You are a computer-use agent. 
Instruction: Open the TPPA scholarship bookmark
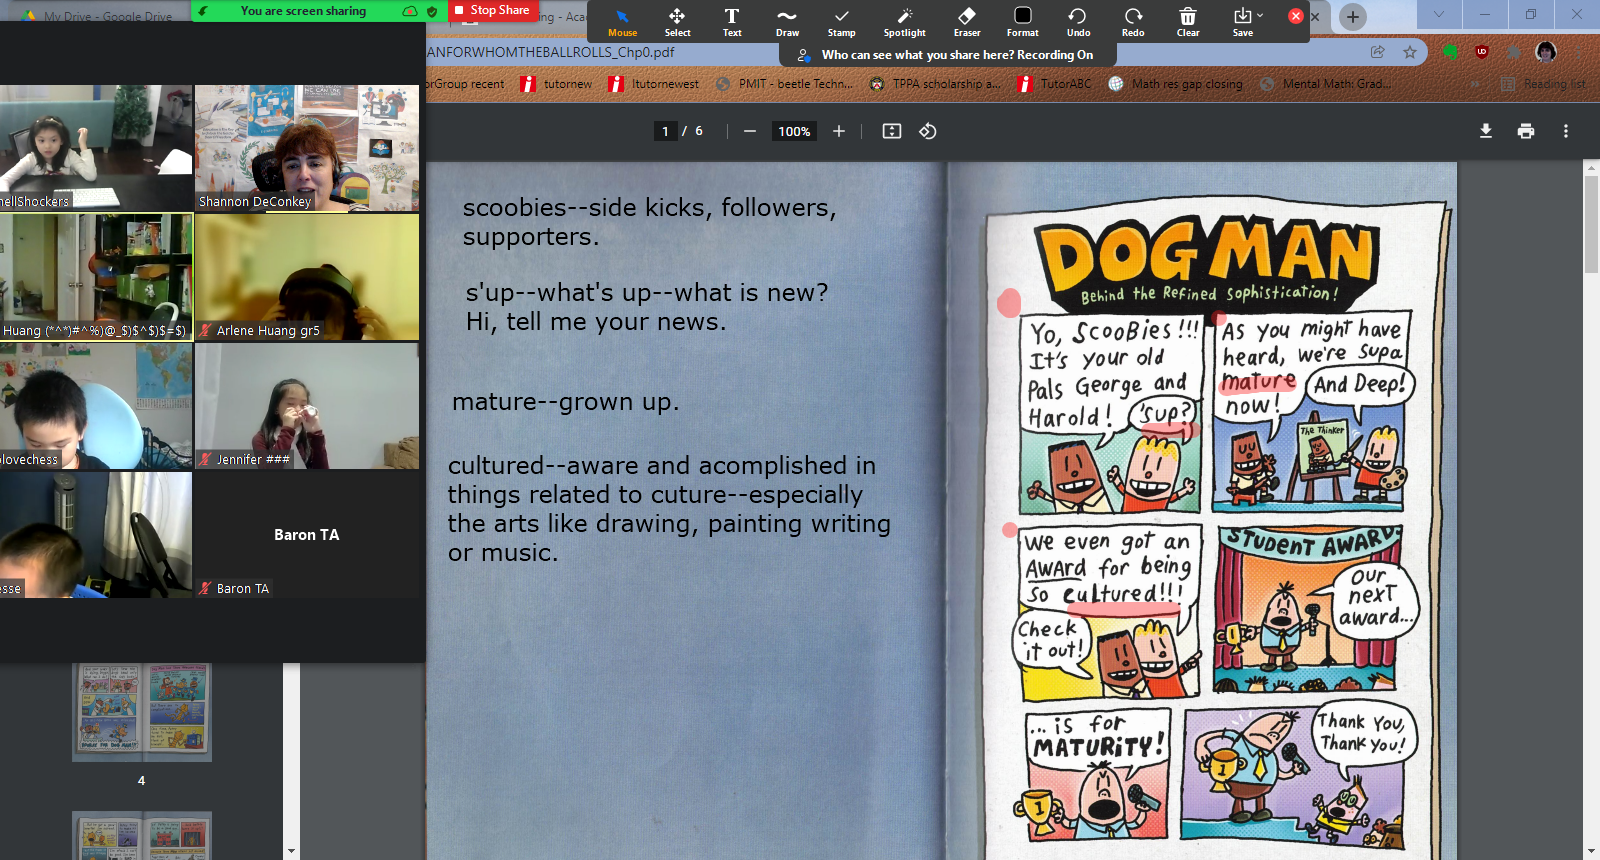click(934, 84)
